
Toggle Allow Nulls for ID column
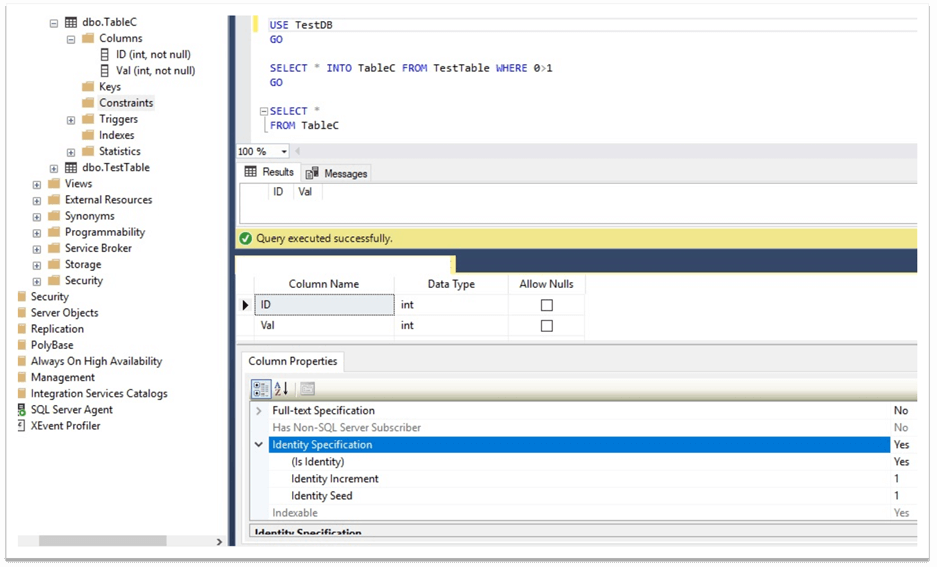pos(546,305)
